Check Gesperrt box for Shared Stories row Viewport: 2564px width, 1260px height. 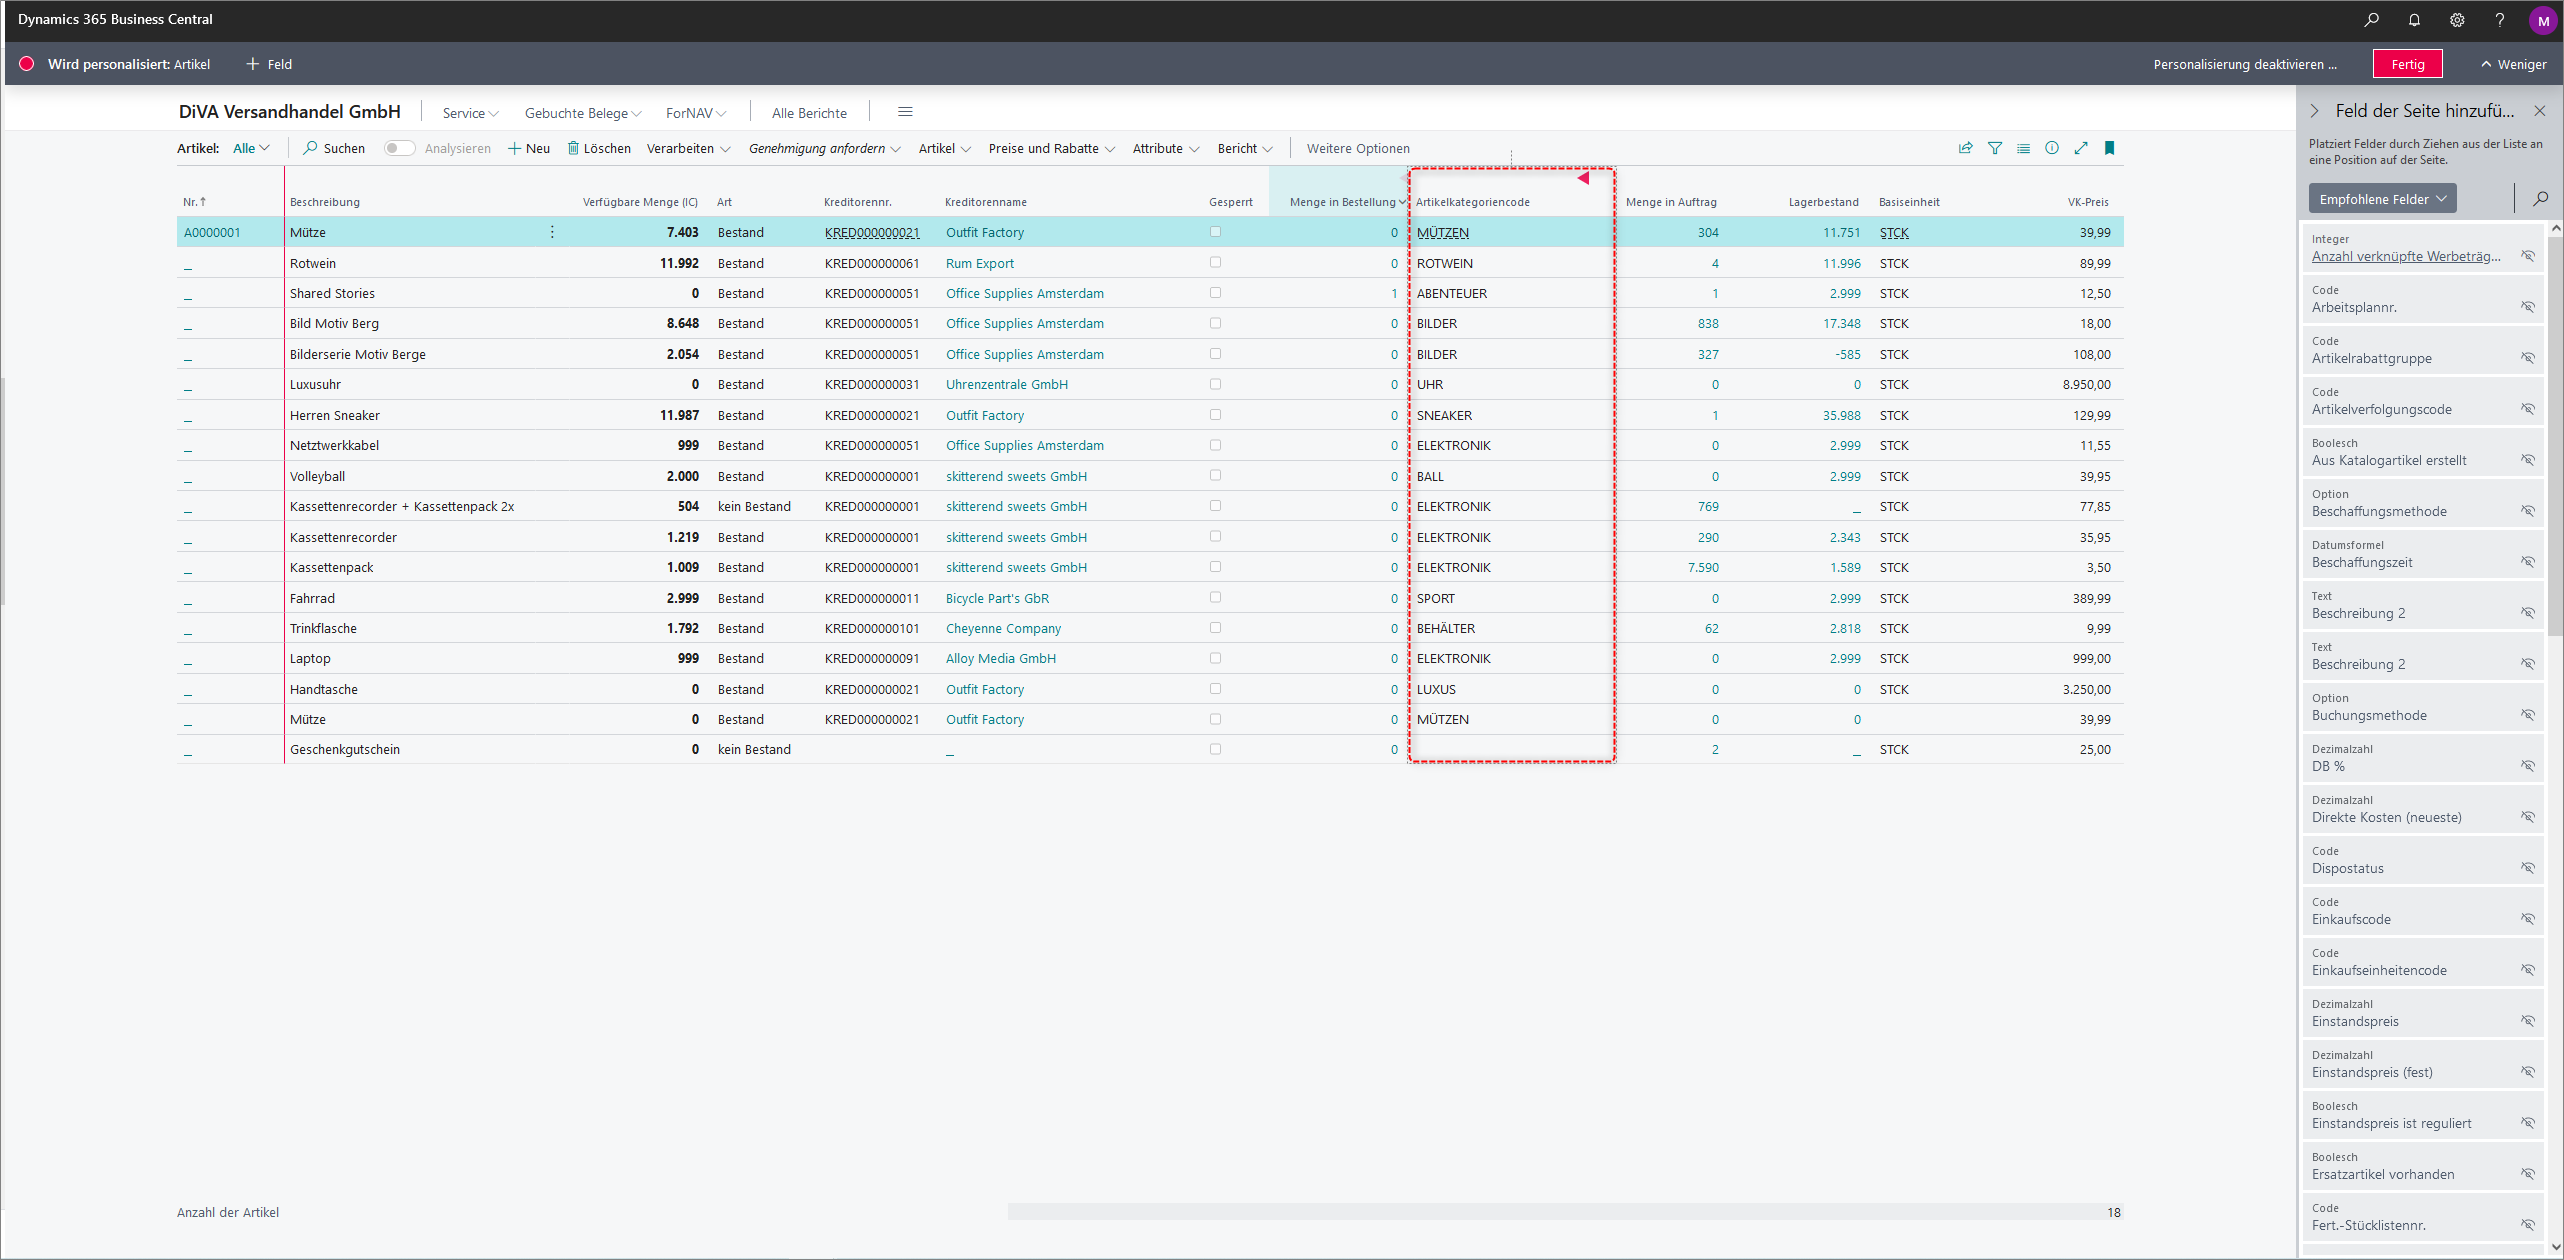(x=1215, y=293)
